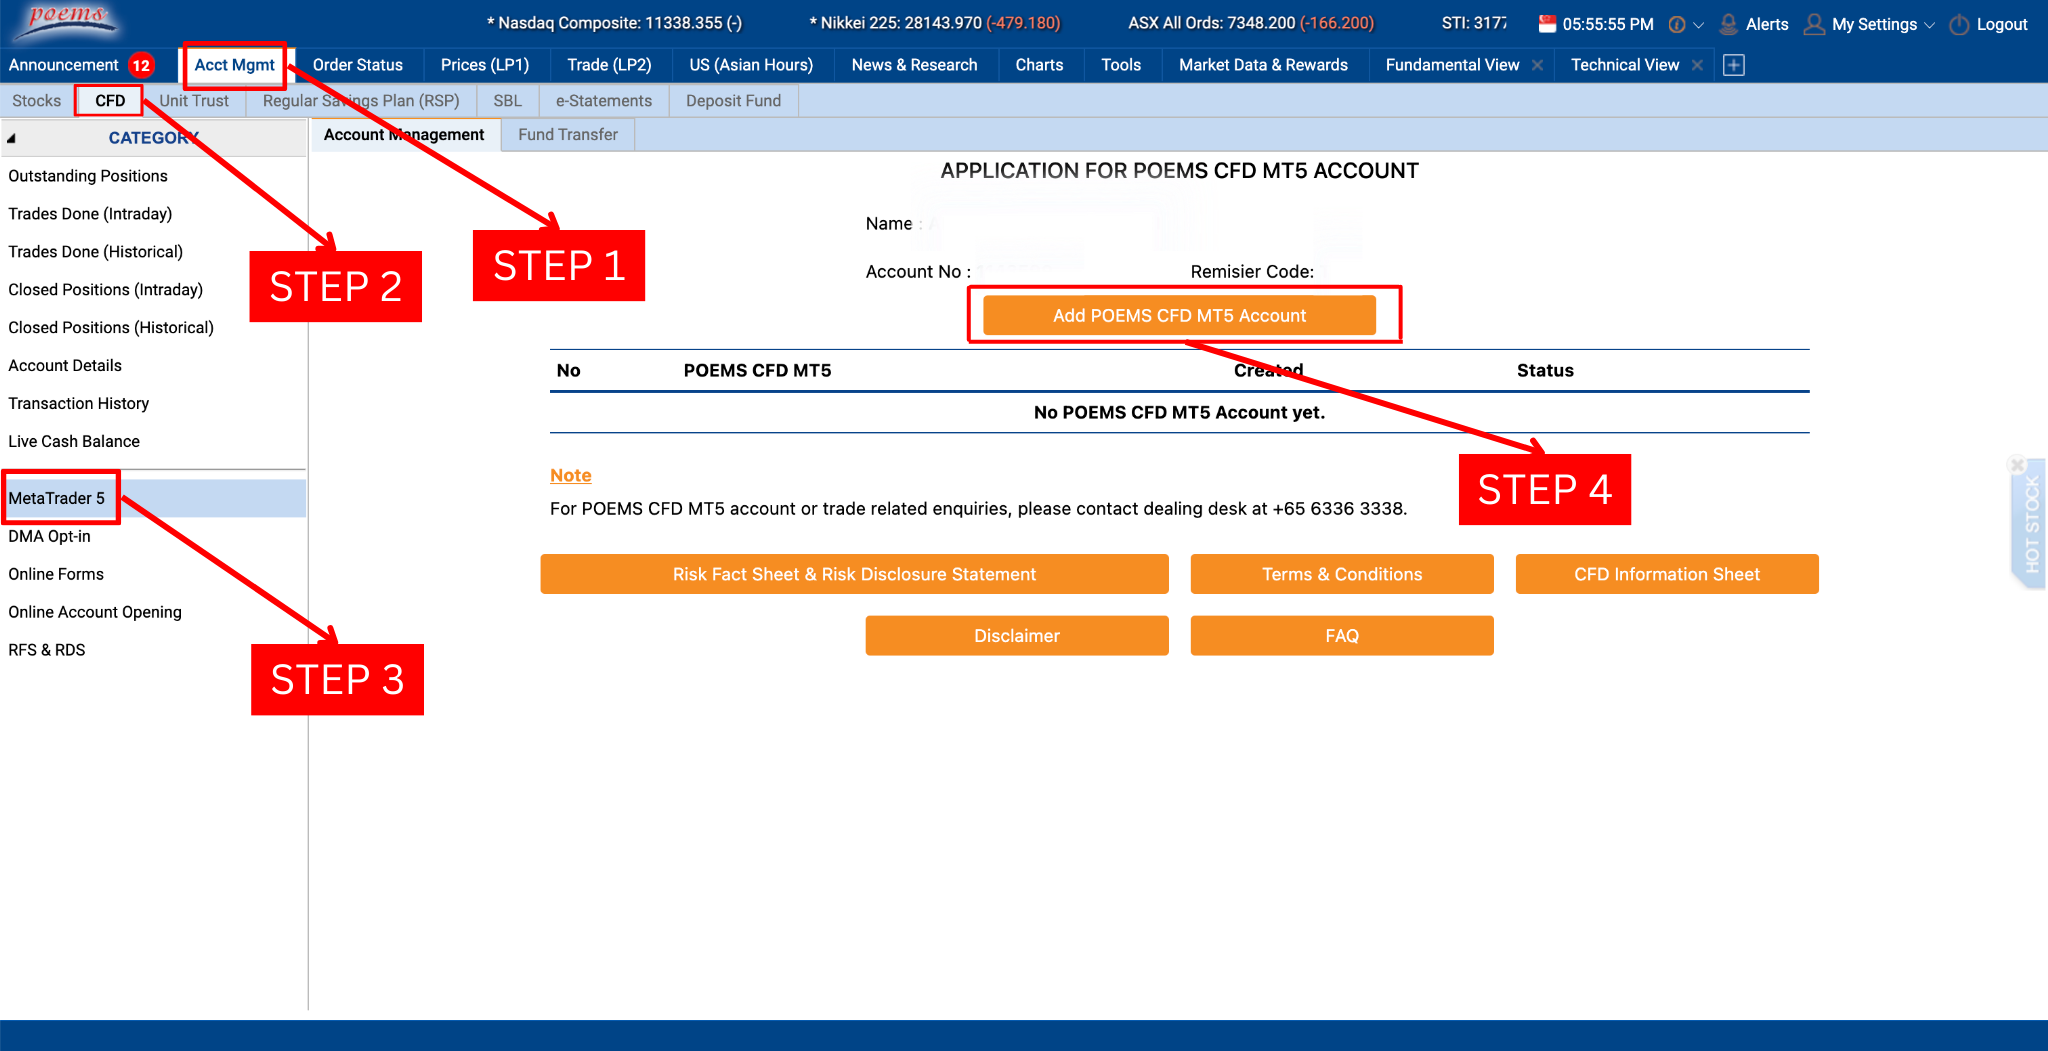
Task: Open Alerts
Action: (1755, 24)
